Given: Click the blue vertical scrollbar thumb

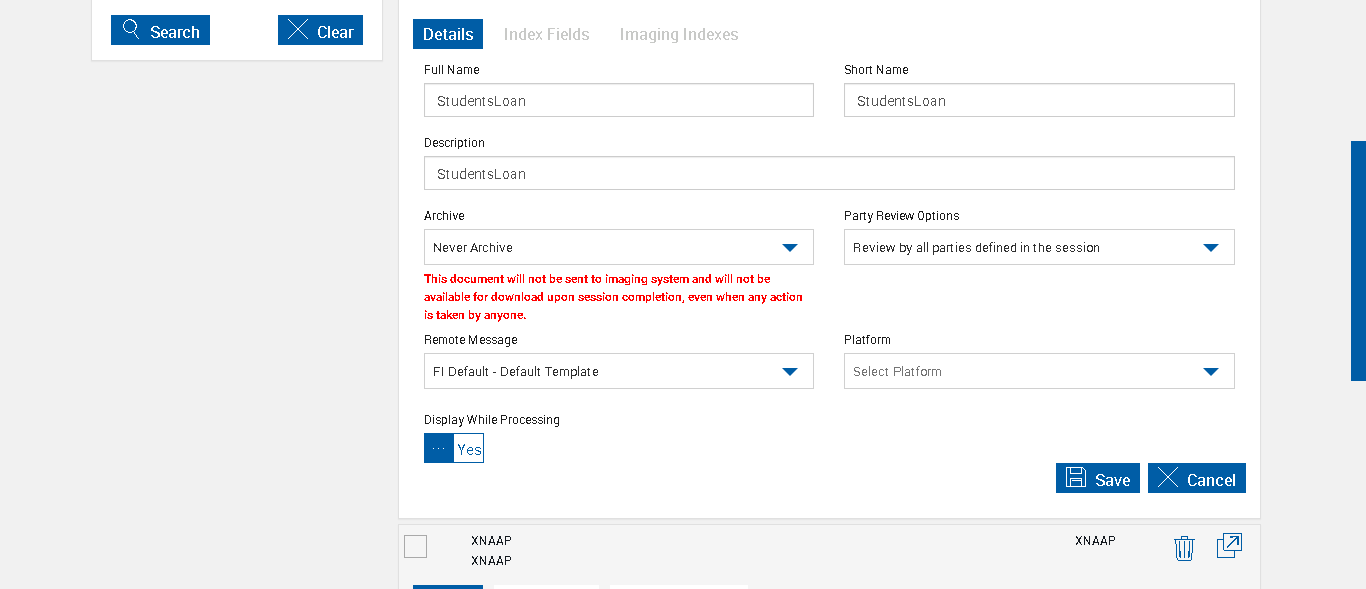Looking at the screenshot, I should (1358, 260).
